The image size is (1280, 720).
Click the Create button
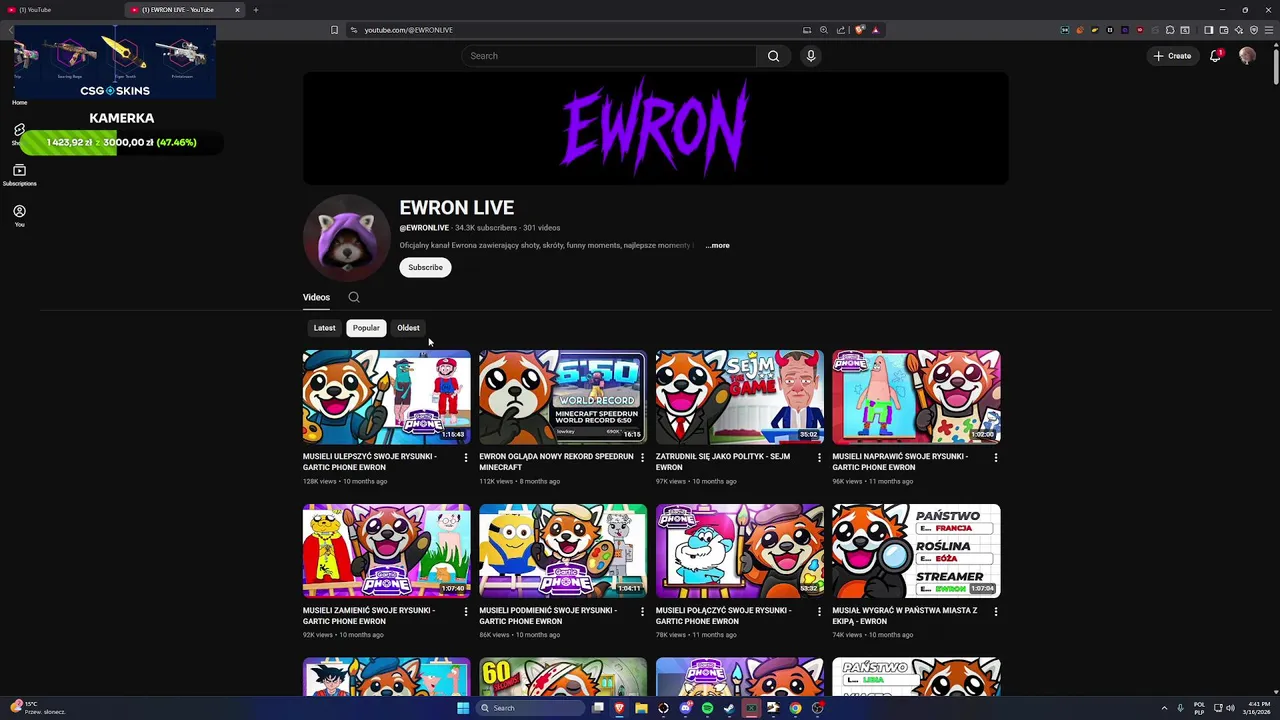coord(1172,56)
